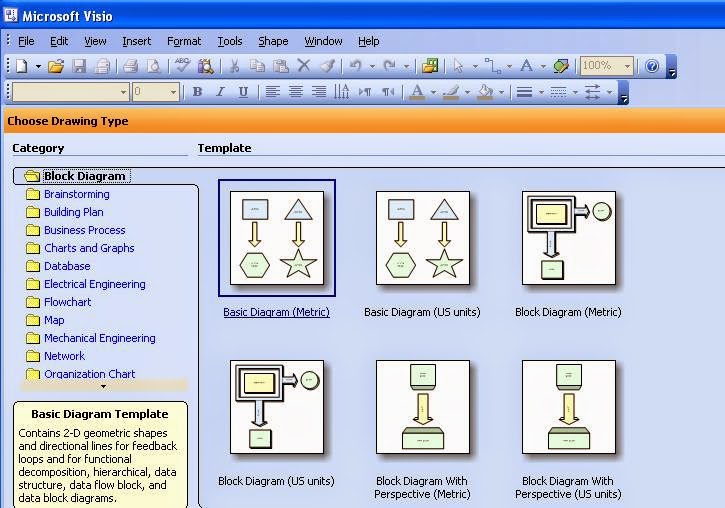Open the Connector tool dropdown arrow
The width and height of the screenshot is (725, 508).
pos(510,67)
